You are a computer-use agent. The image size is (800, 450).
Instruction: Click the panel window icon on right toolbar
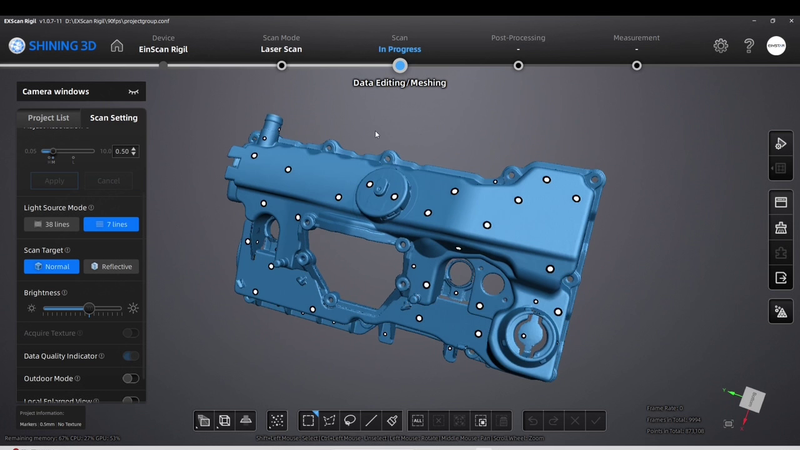[x=781, y=203]
